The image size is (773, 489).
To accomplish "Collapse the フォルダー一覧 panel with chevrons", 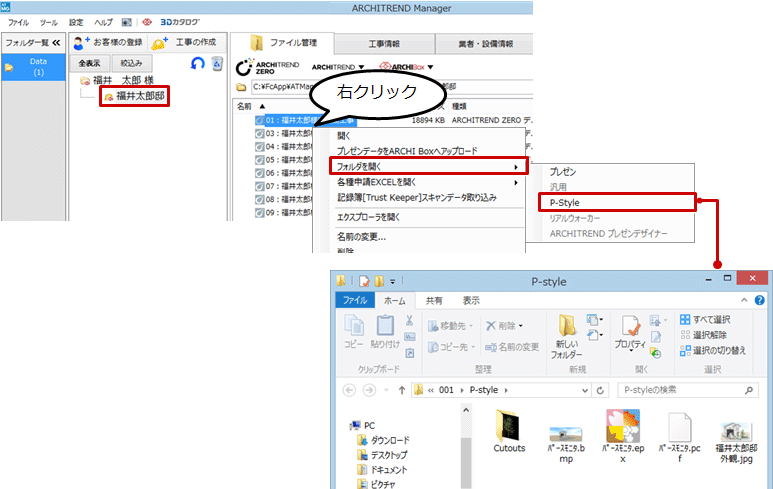I will [56, 43].
